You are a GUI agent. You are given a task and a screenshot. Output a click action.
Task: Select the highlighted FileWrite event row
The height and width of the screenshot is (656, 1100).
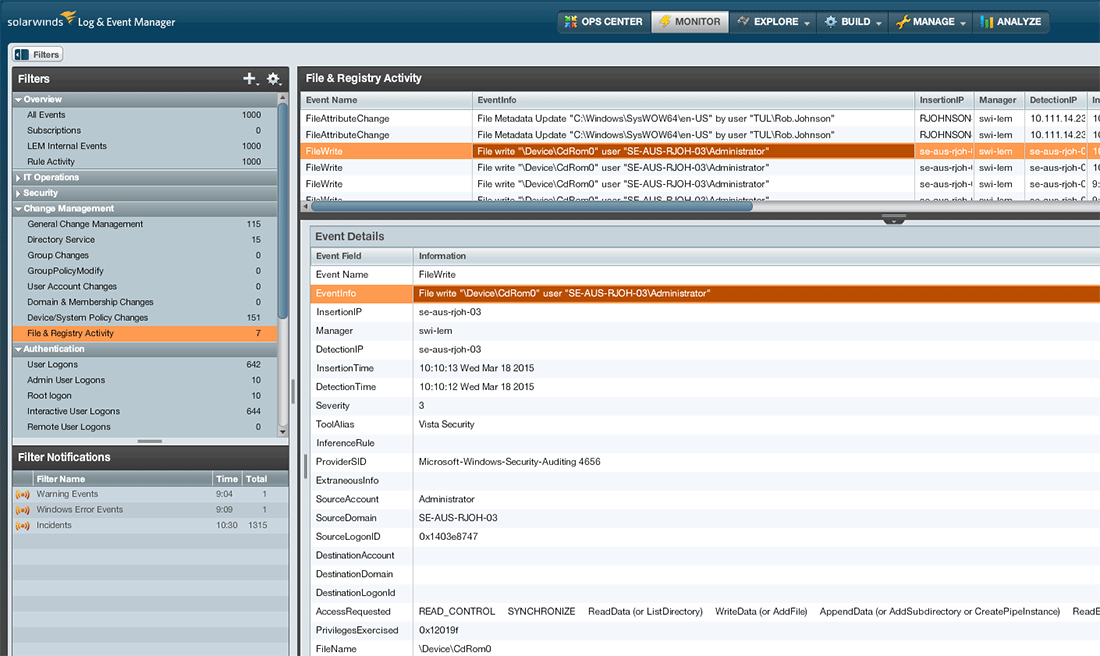click(700, 151)
